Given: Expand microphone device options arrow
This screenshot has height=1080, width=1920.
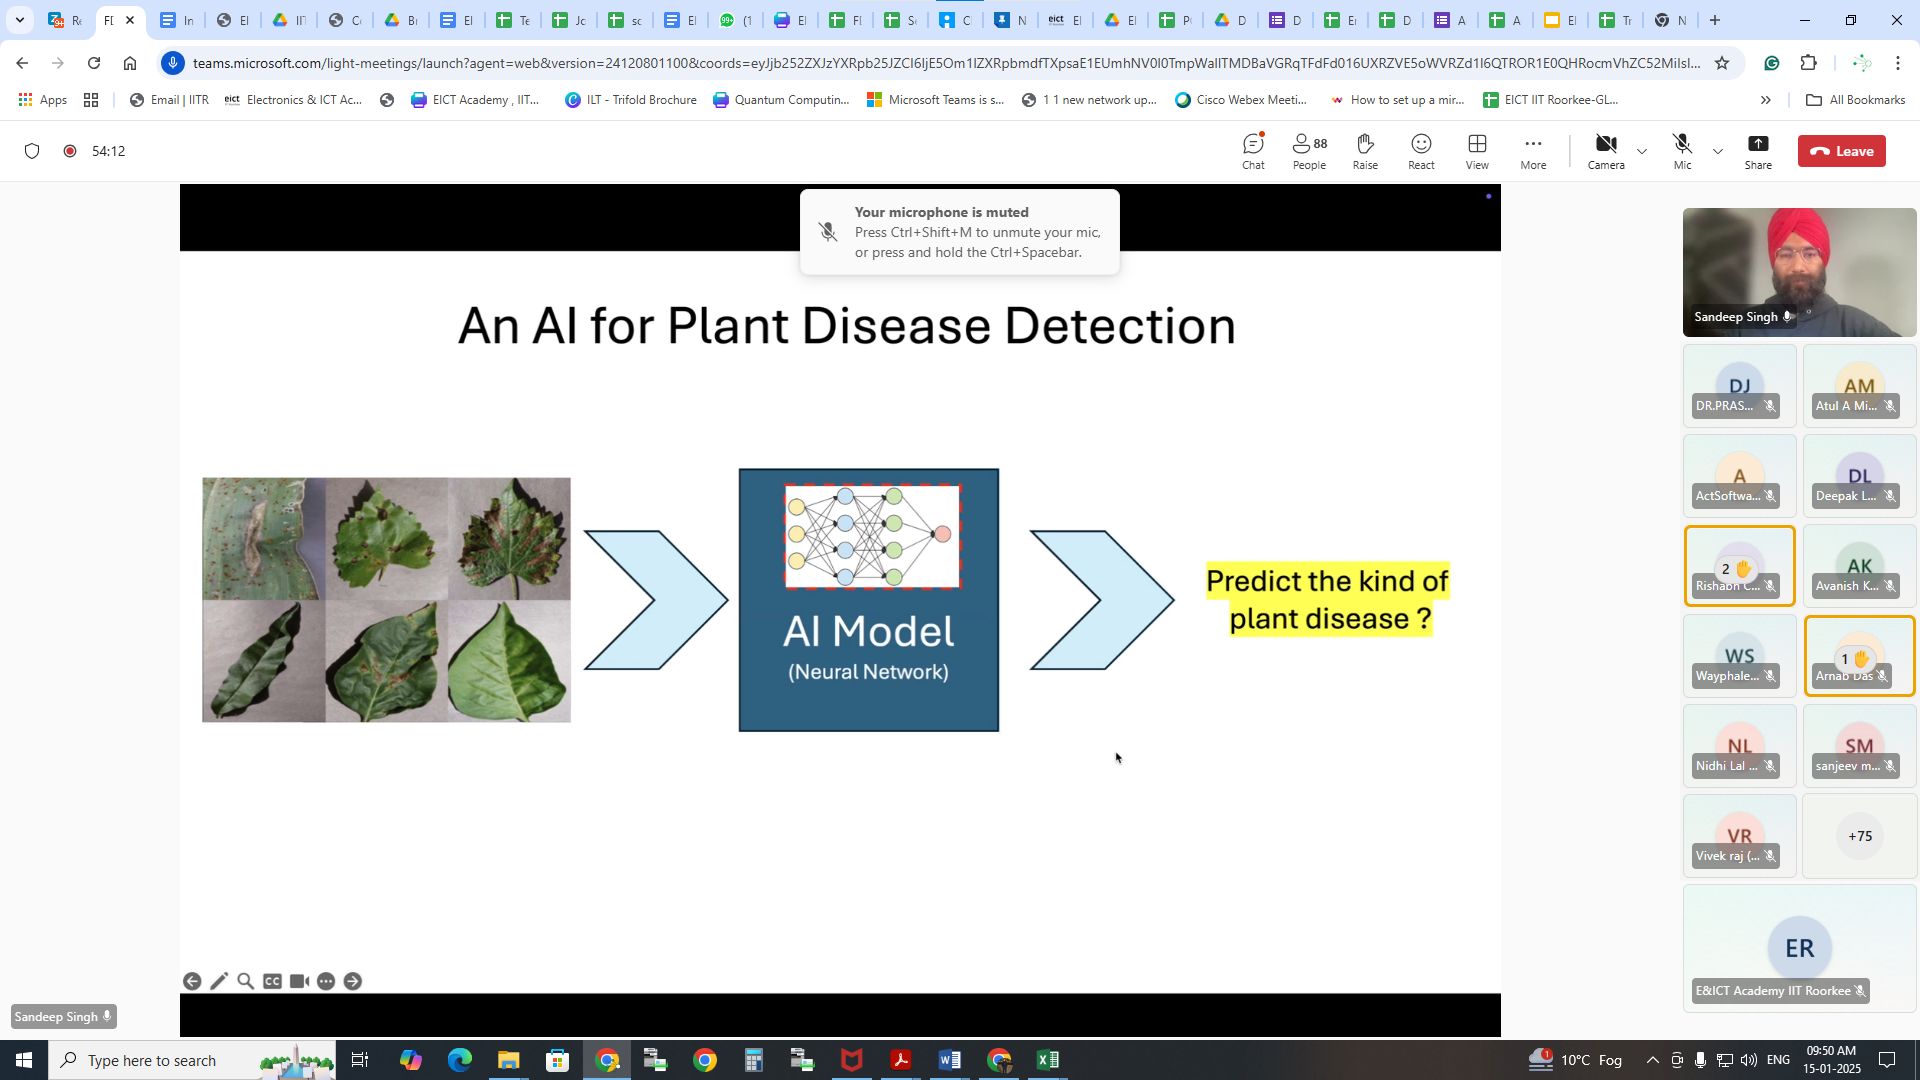Looking at the screenshot, I should [x=1718, y=152].
